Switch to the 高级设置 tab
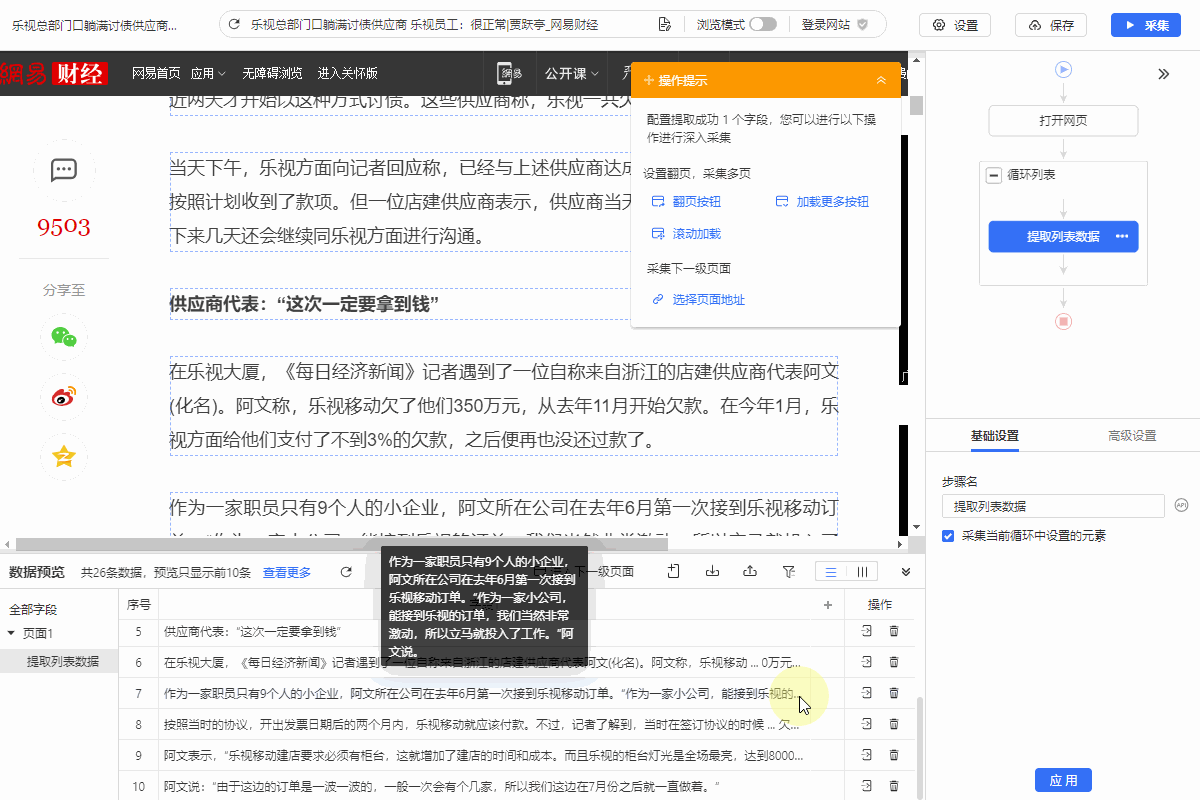This screenshot has height=800, width=1200. [x=1132, y=436]
